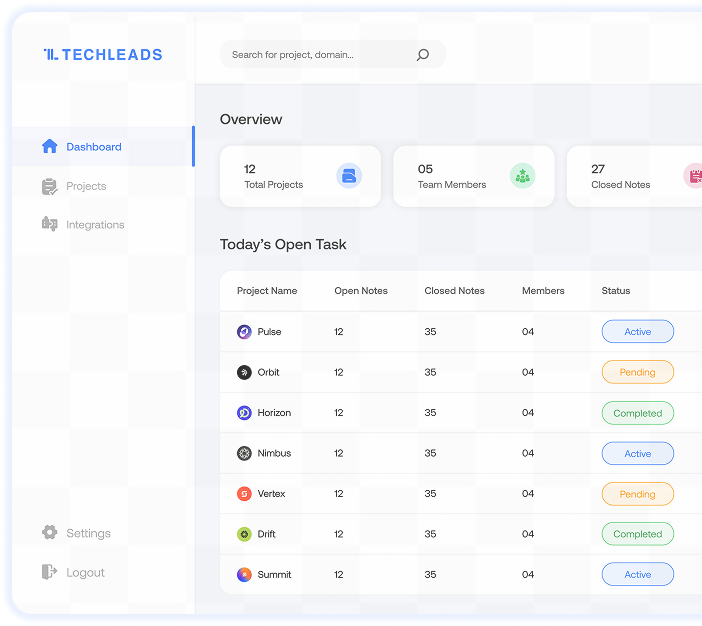
Task: Click the open notes value 12 for Pulse
Action: coord(338,332)
